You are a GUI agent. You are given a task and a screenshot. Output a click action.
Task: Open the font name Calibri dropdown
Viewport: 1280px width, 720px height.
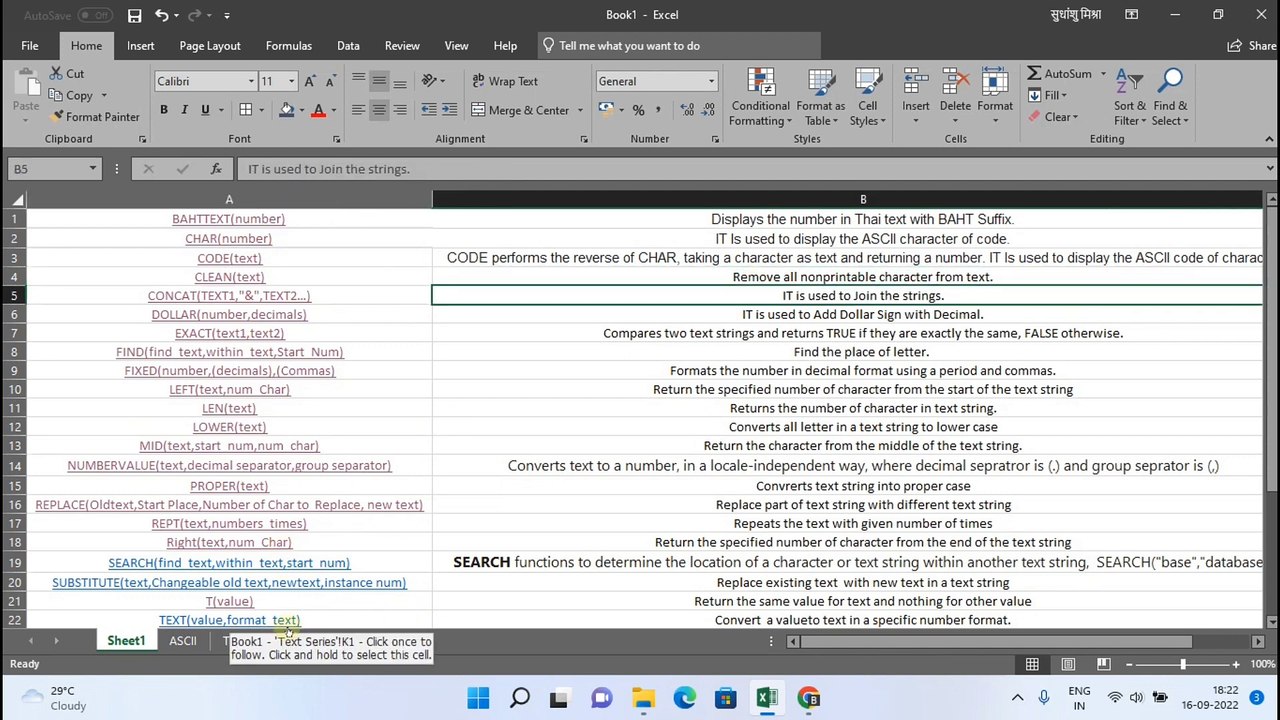click(251, 82)
